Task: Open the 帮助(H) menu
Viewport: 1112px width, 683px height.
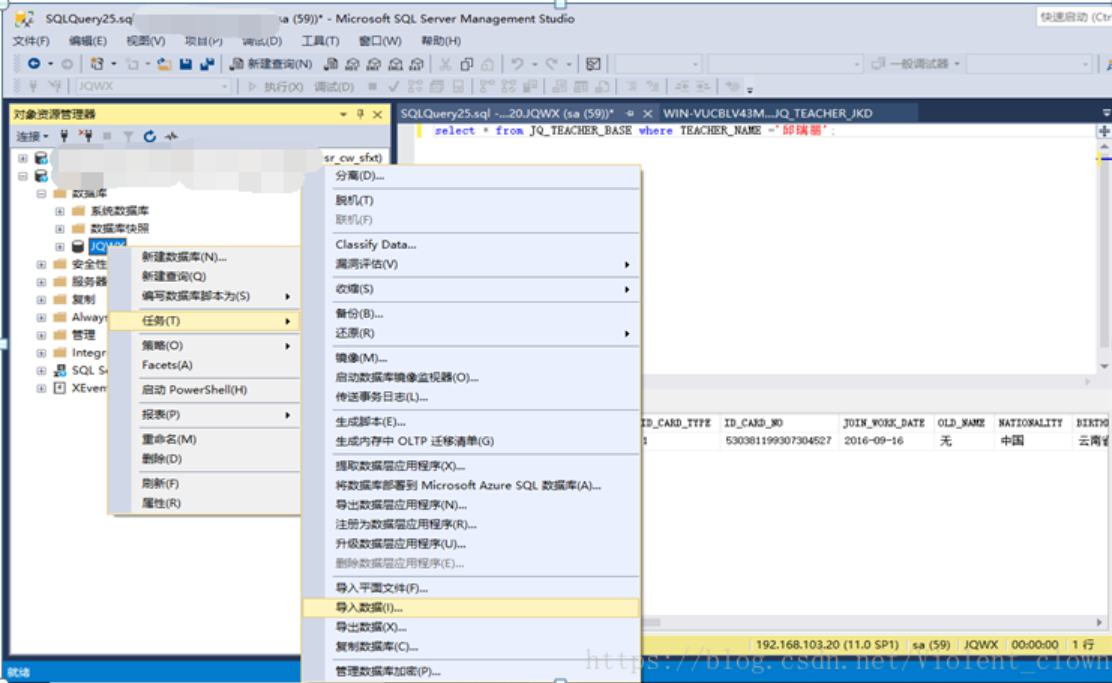Action: [440, 41]
